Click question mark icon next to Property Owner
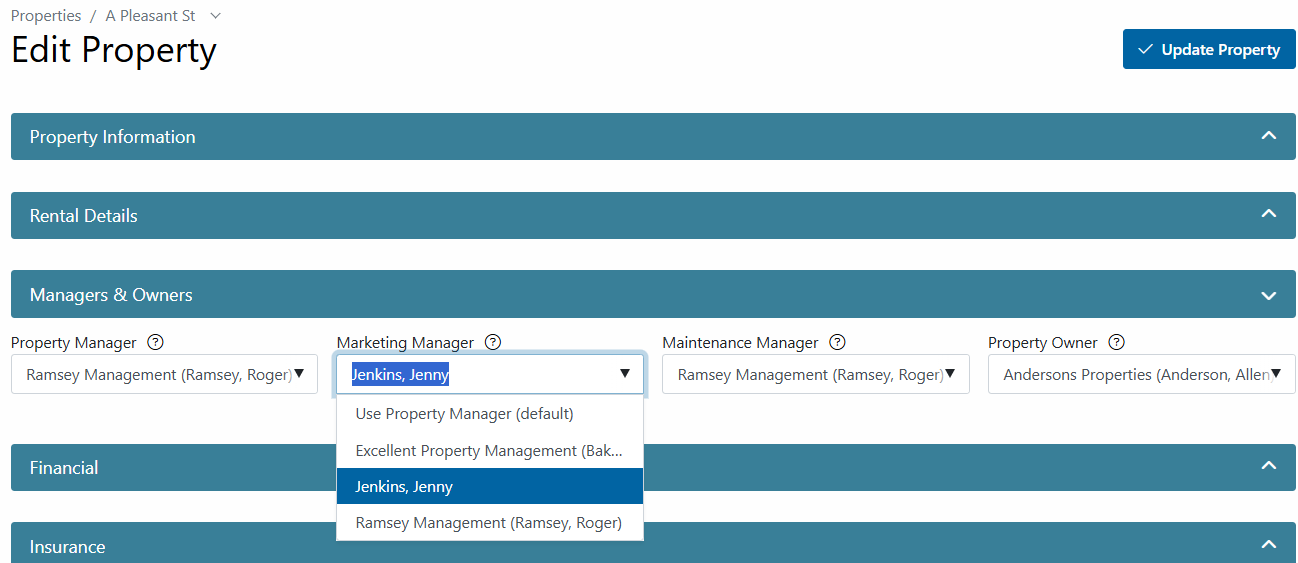This screenshot has width=1298, height=563. [x=1117, y=342]
